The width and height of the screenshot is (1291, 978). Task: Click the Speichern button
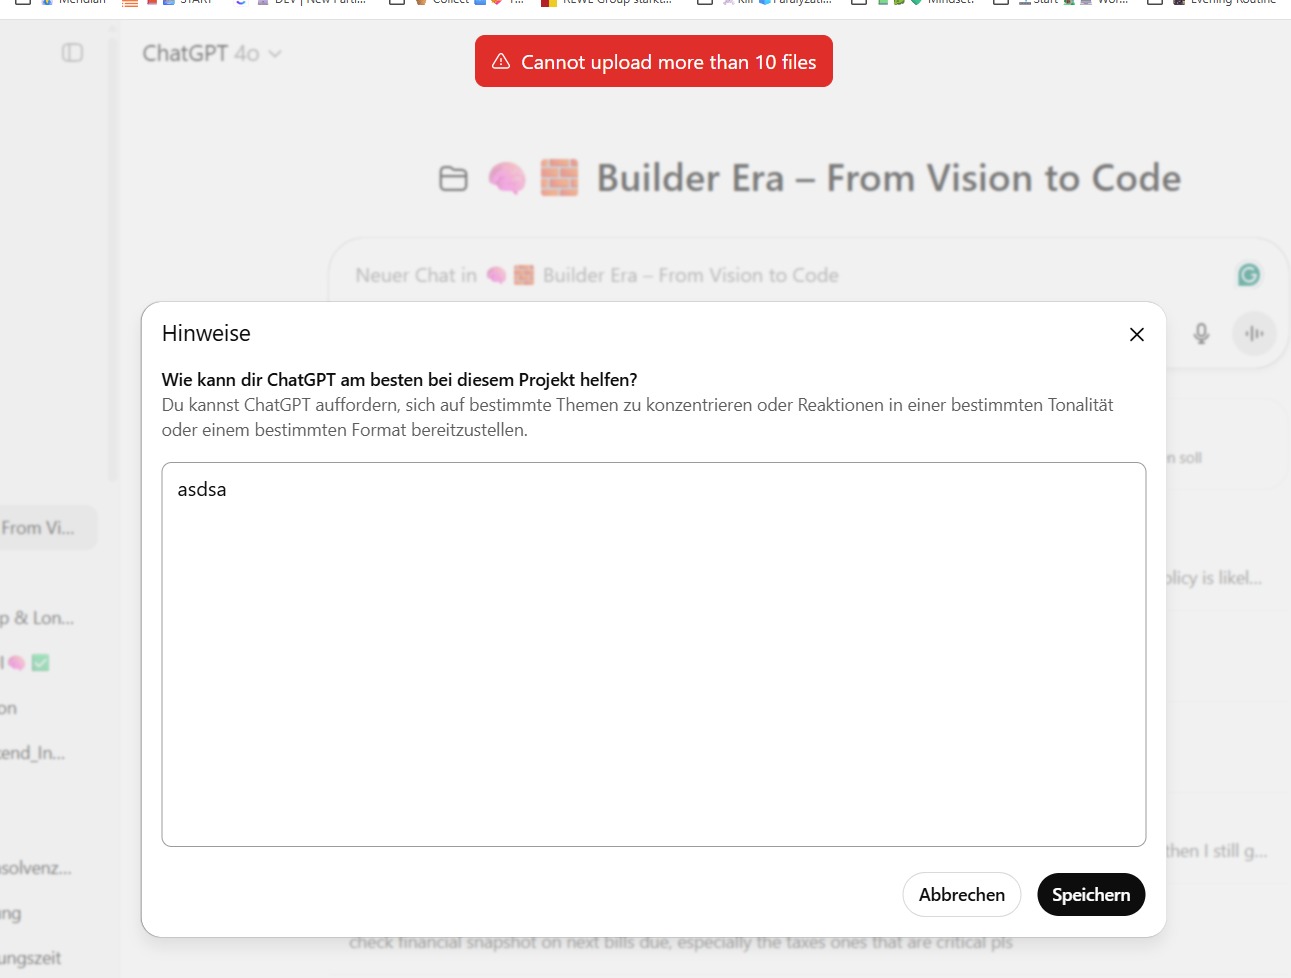point(1091,894)
